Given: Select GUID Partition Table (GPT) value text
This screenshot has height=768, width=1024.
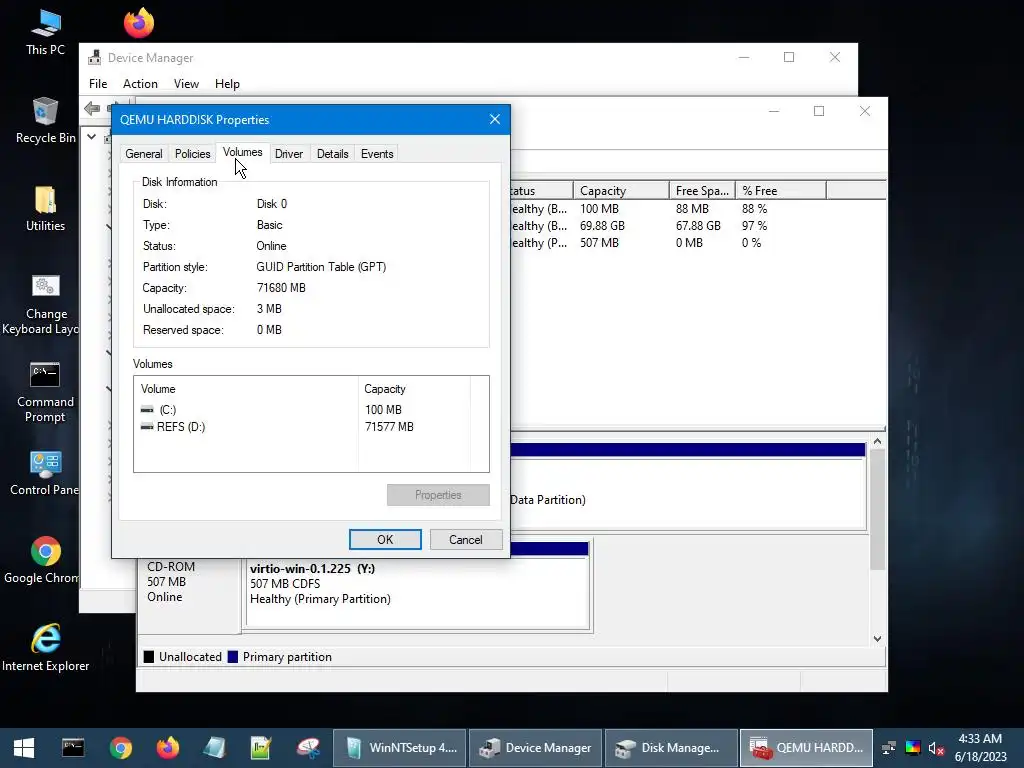Looking at the screenshot, I should coord(321,267).
